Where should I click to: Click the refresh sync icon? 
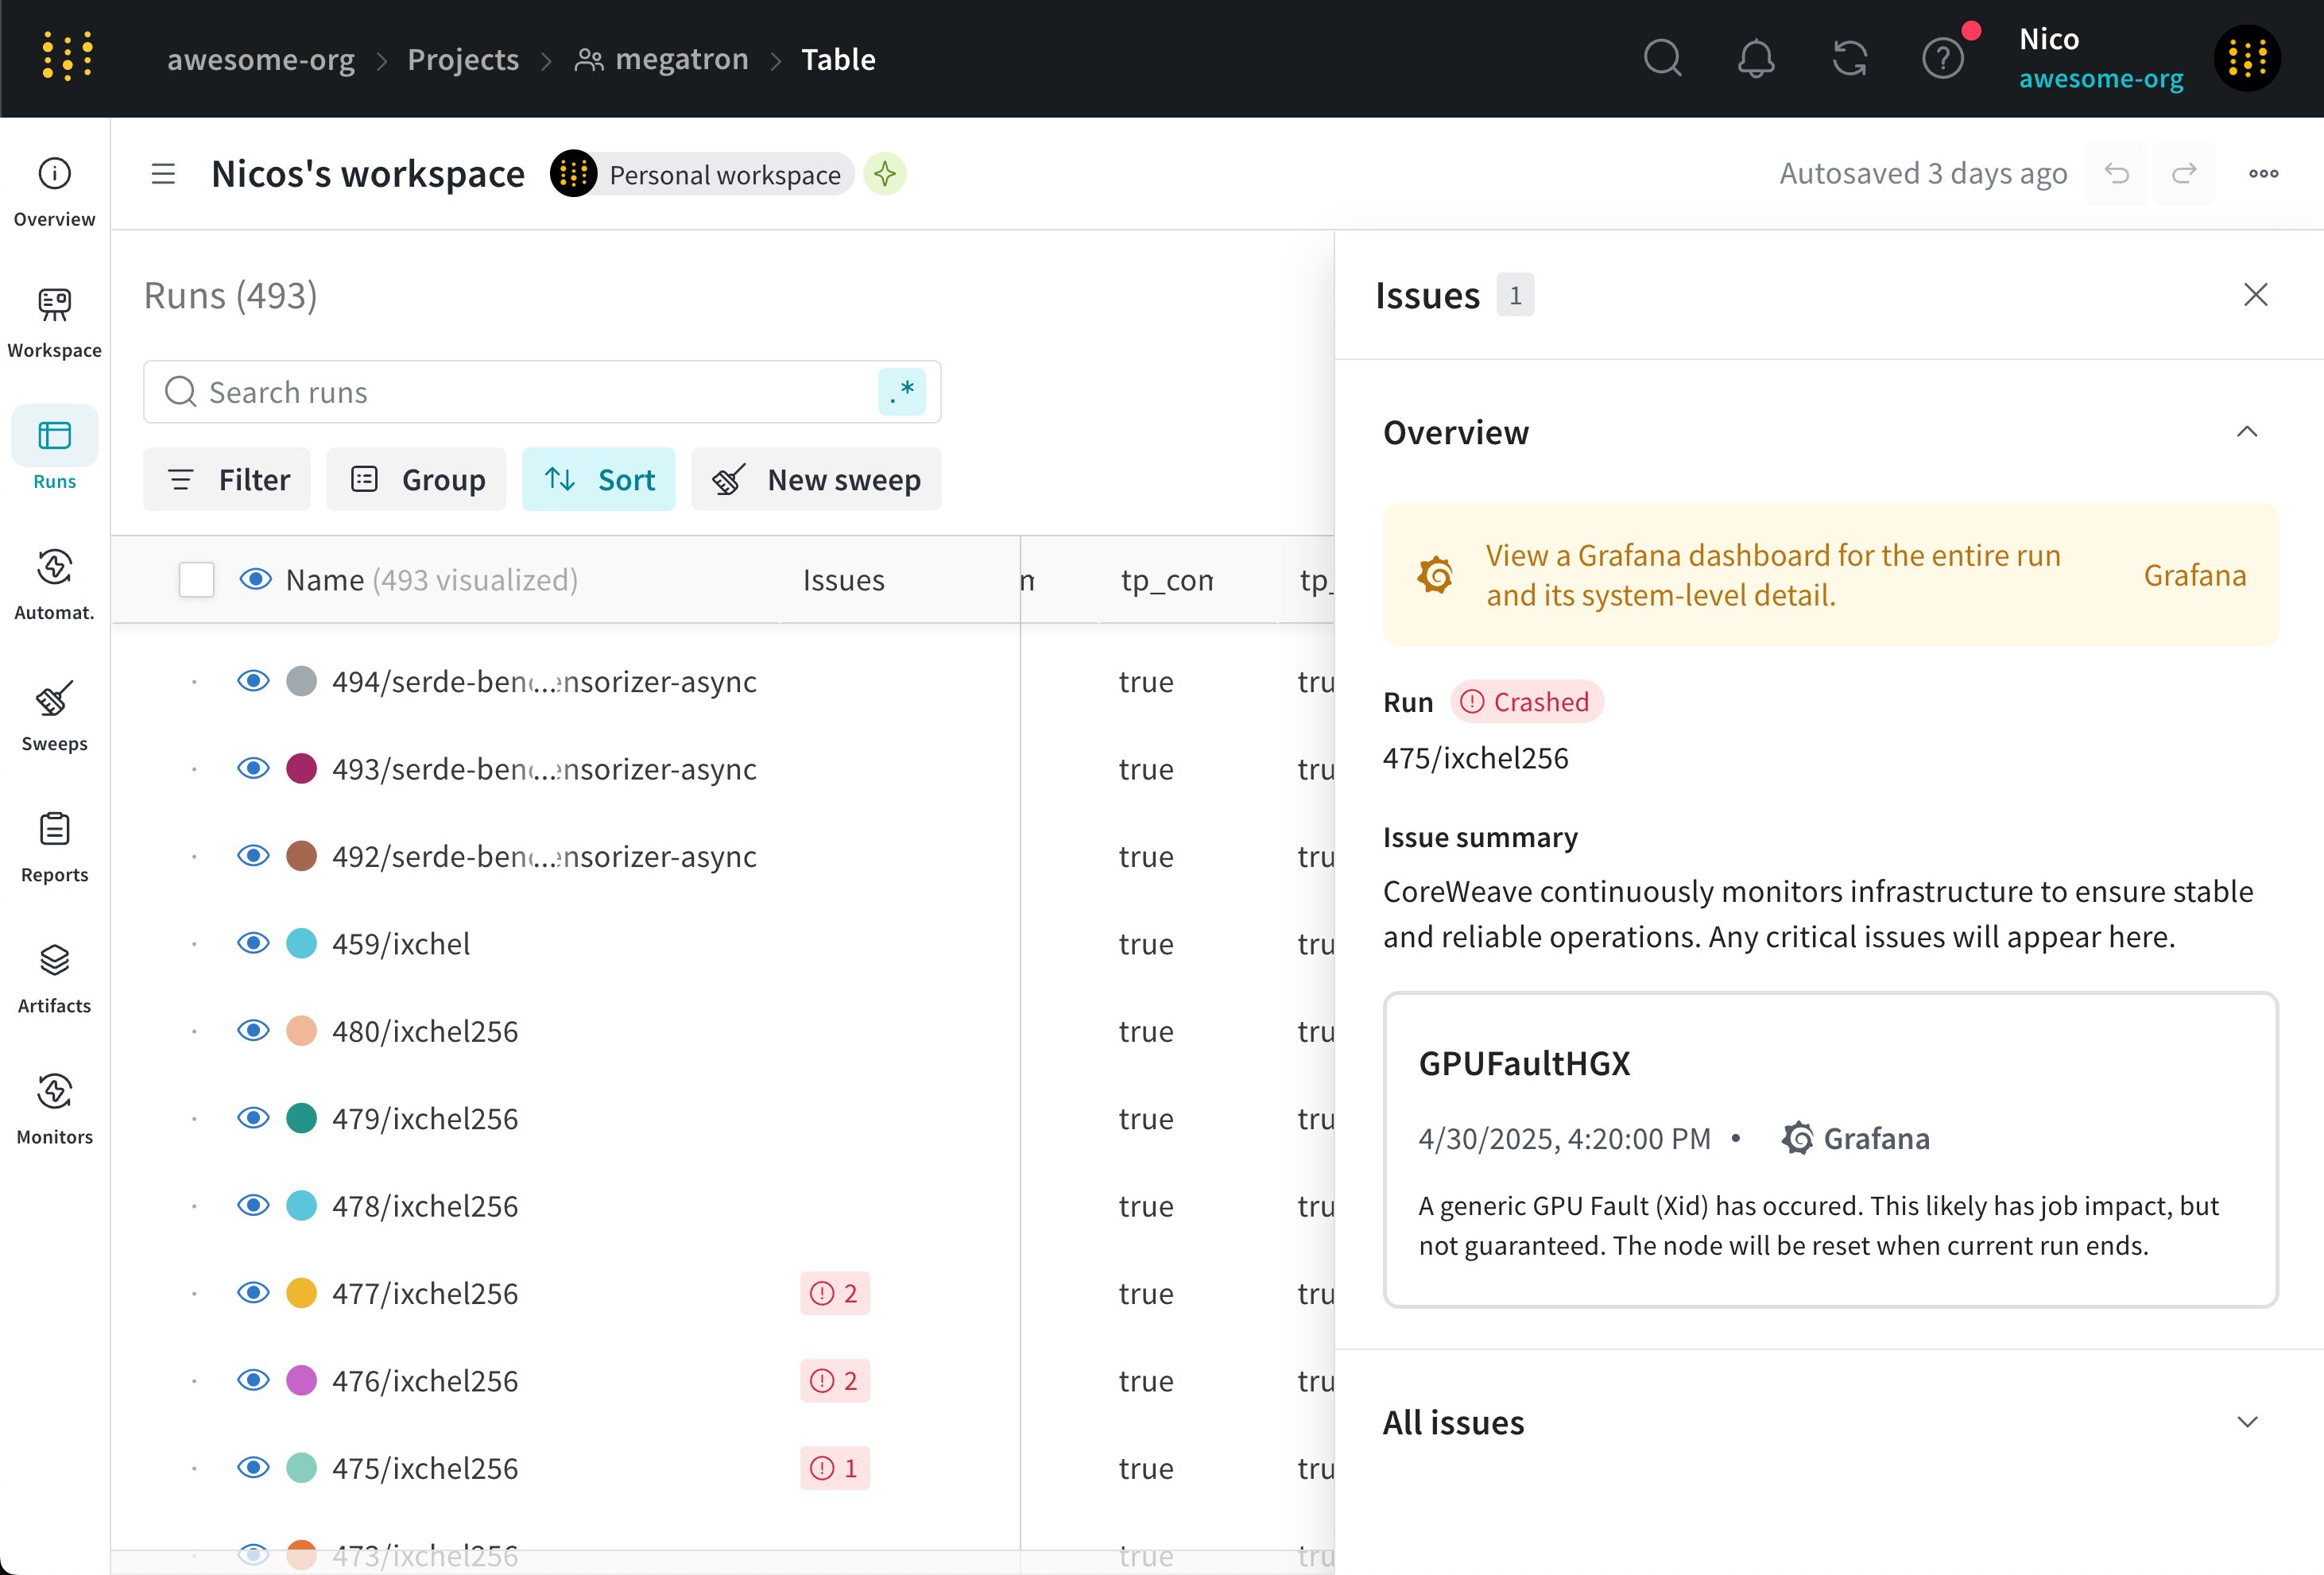(x=1849, y=59)
